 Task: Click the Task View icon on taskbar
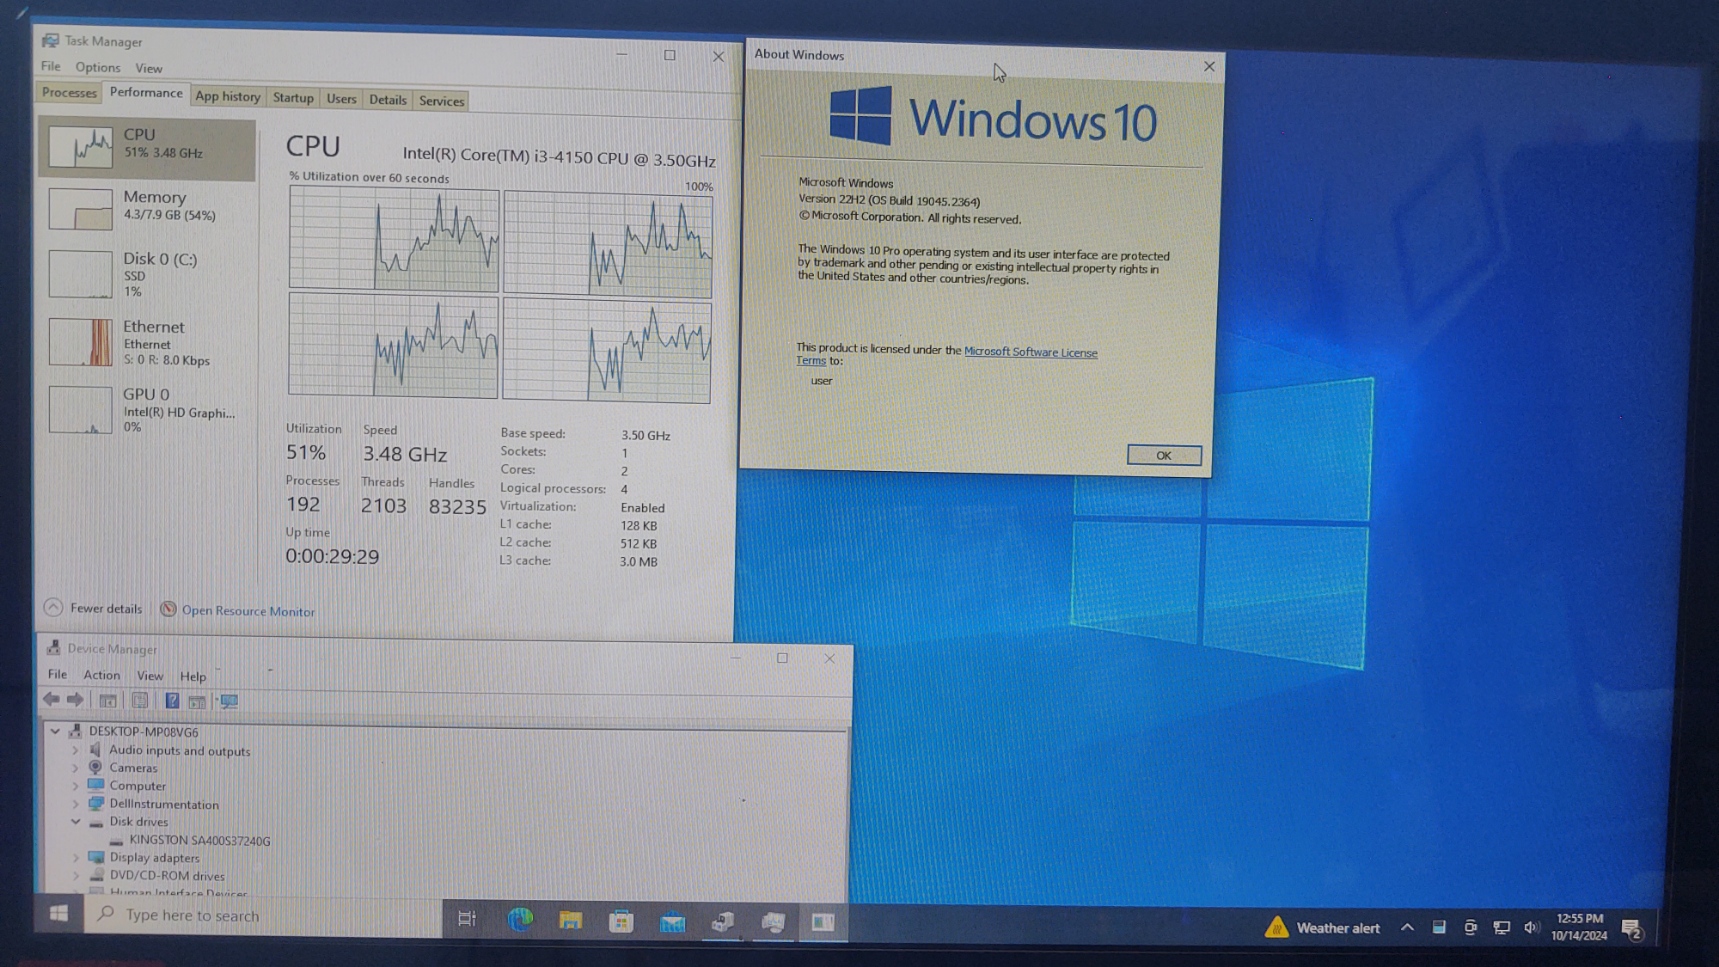pyautogui.click(x=467, y=919)
